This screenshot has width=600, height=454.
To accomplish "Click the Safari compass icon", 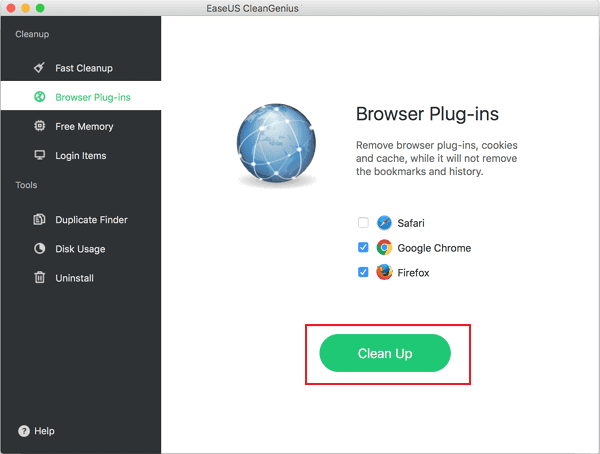I will tap(384, 223).
